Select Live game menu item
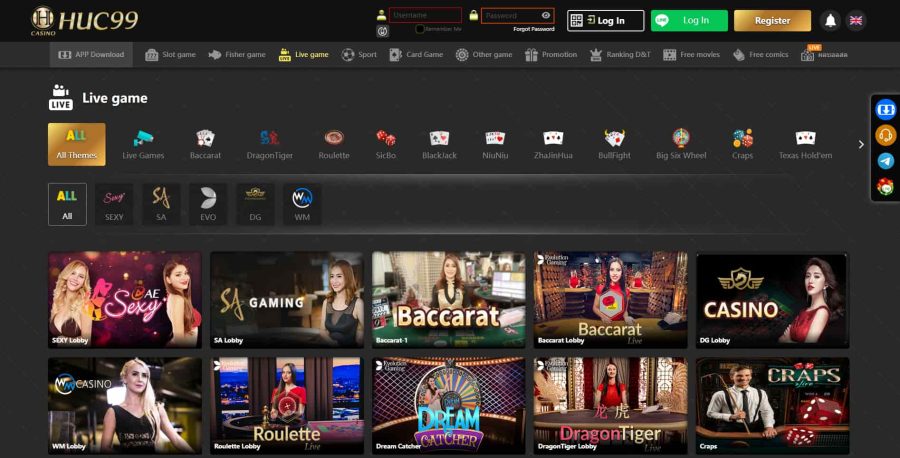 click(304, 55)
